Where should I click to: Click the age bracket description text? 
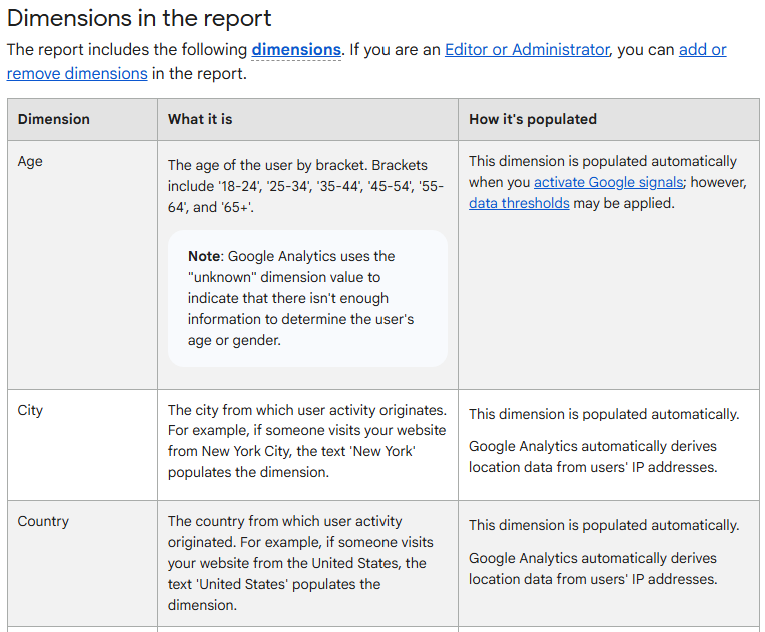tap(306, 186)
